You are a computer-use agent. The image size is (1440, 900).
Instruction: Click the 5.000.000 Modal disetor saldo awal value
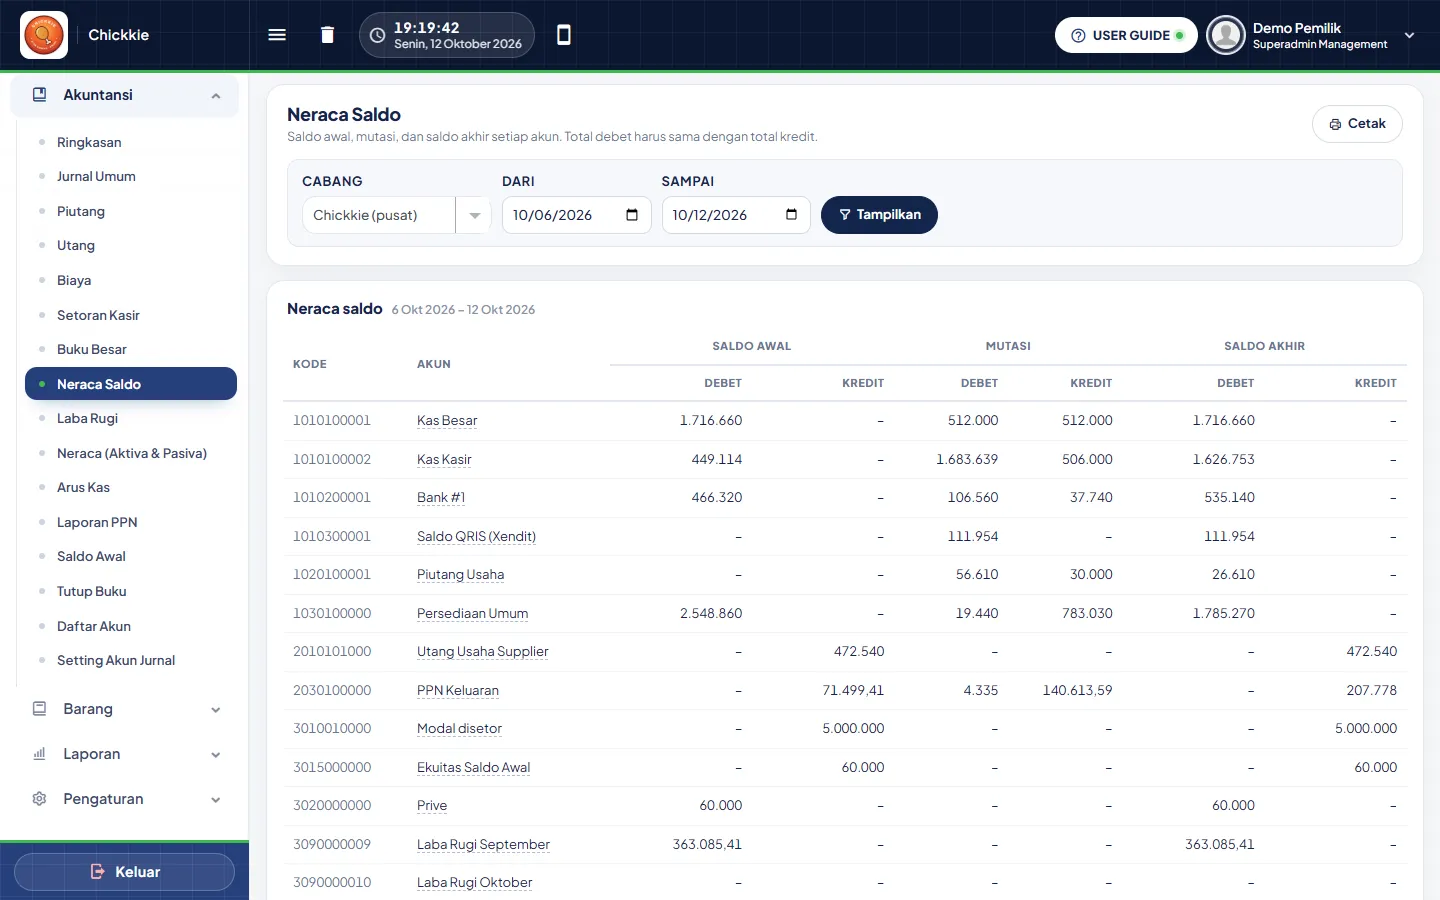pyautogui.click(x=853, y=729)
